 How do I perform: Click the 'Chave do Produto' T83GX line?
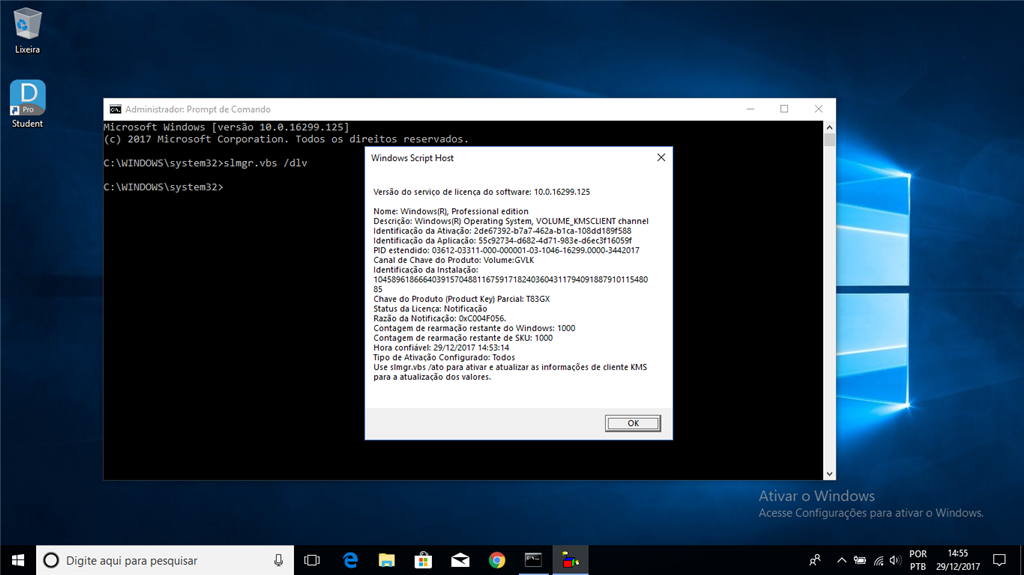pyautogui.click(x=461, y=299)
